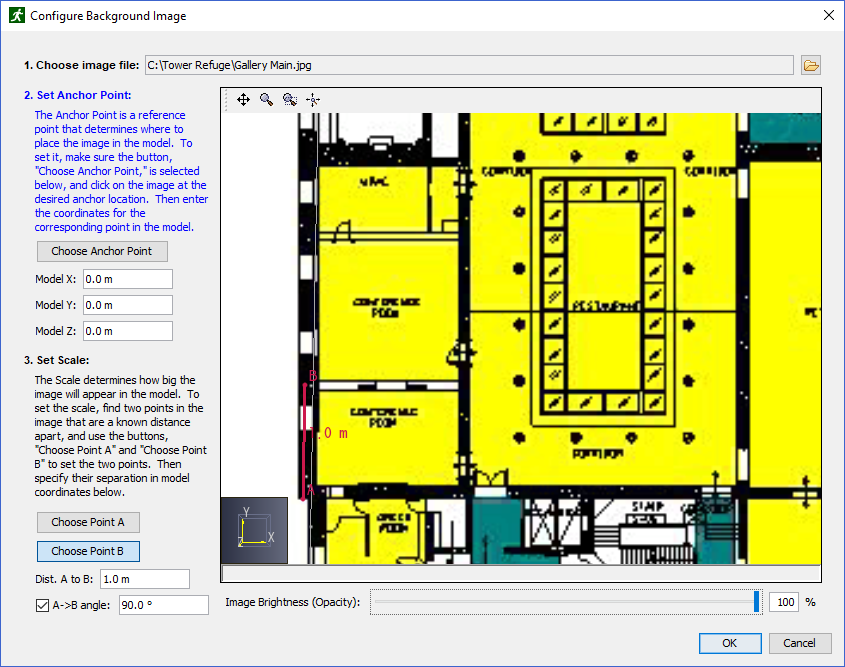The image size is (845, 667).
Task: Open the browse folder icon for image file
Action: (x=811, y=66)
